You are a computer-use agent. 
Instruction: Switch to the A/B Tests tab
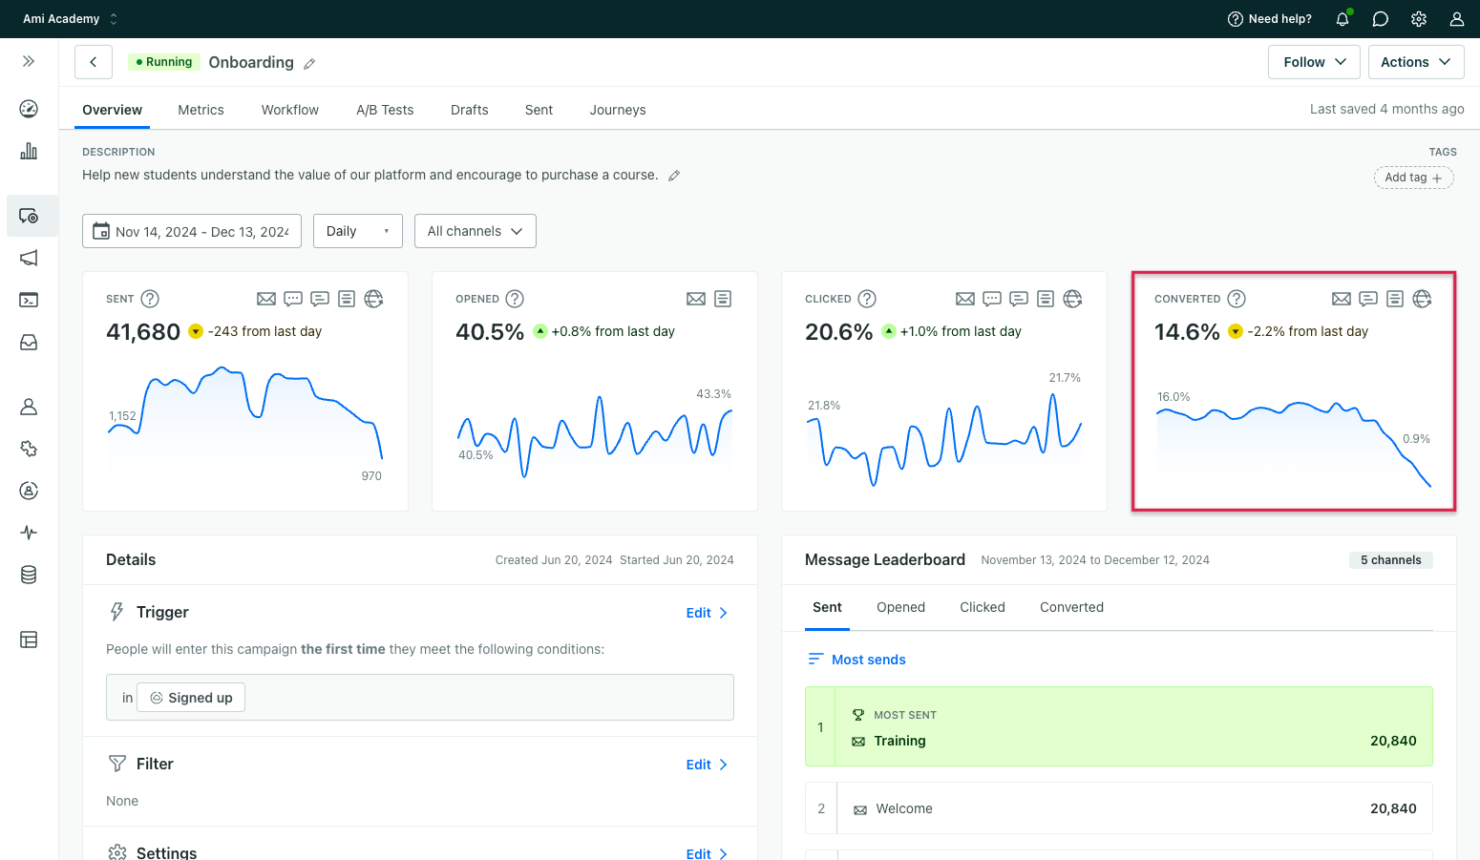pos(385,110)
